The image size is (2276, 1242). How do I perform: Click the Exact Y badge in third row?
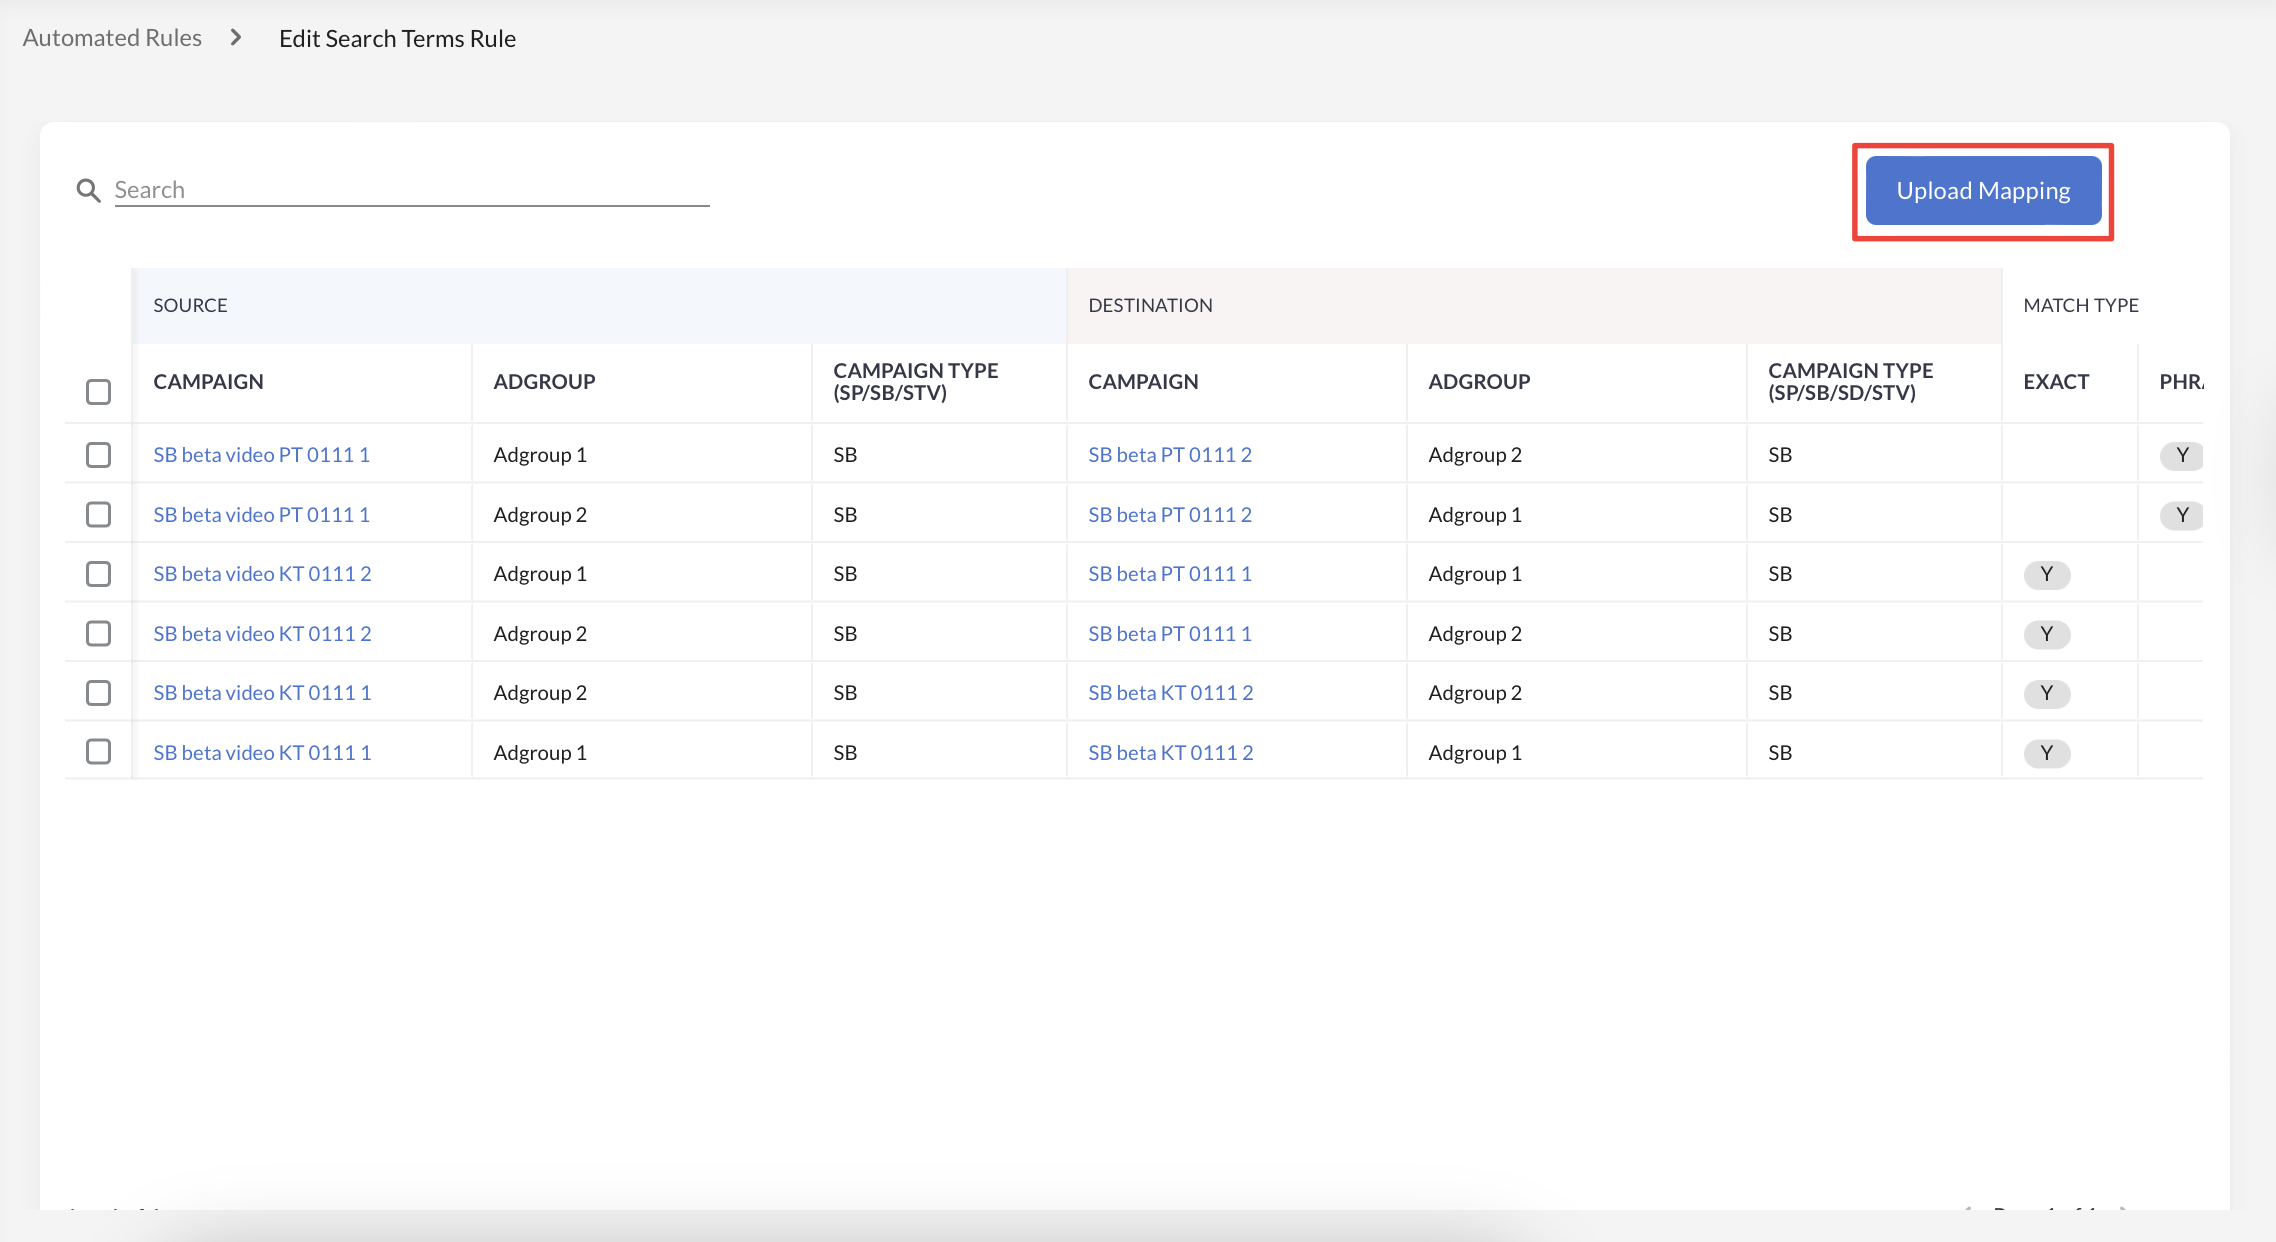pyautogui.click(x=2046, y=574)
